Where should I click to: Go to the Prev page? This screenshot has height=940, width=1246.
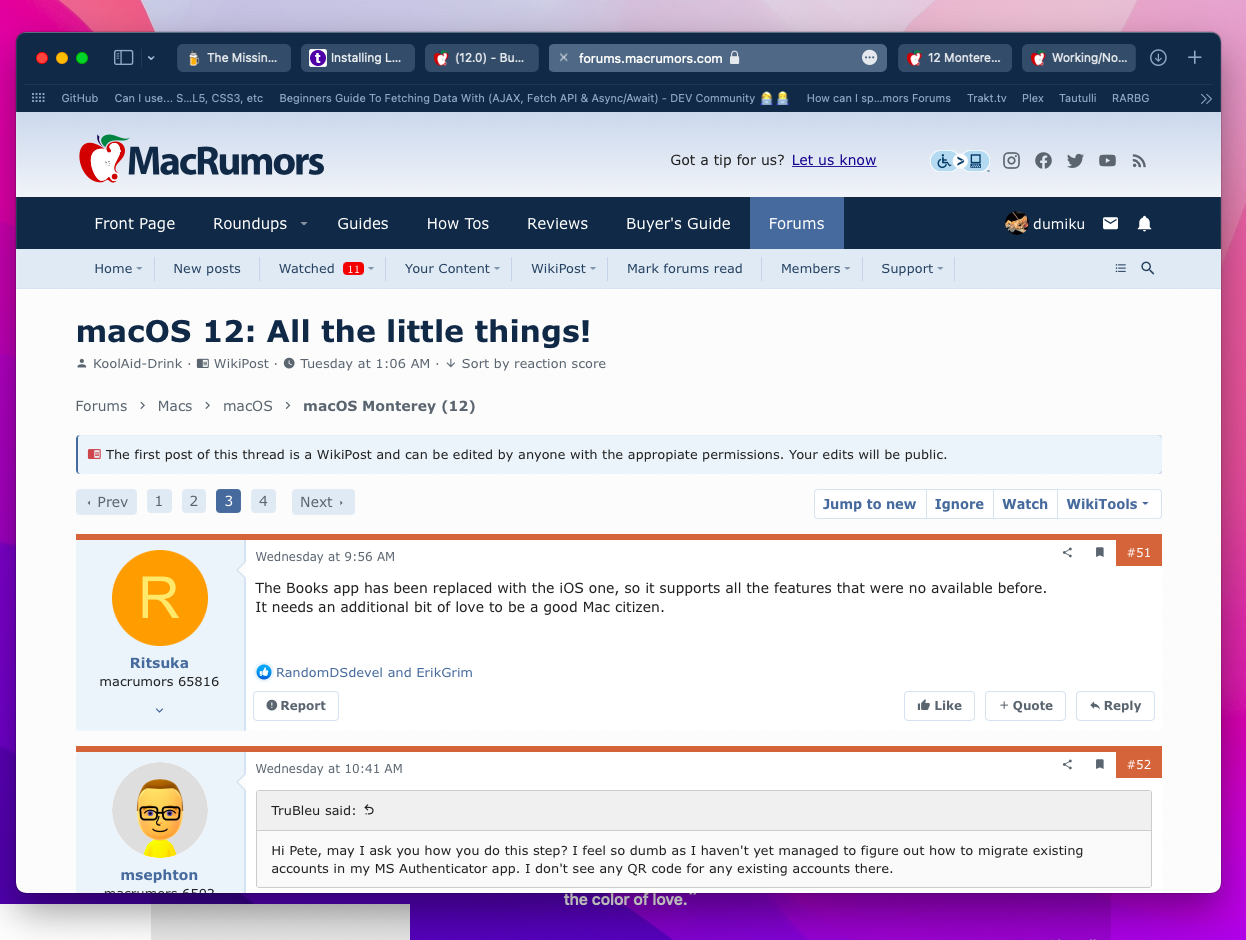[107, 502]
